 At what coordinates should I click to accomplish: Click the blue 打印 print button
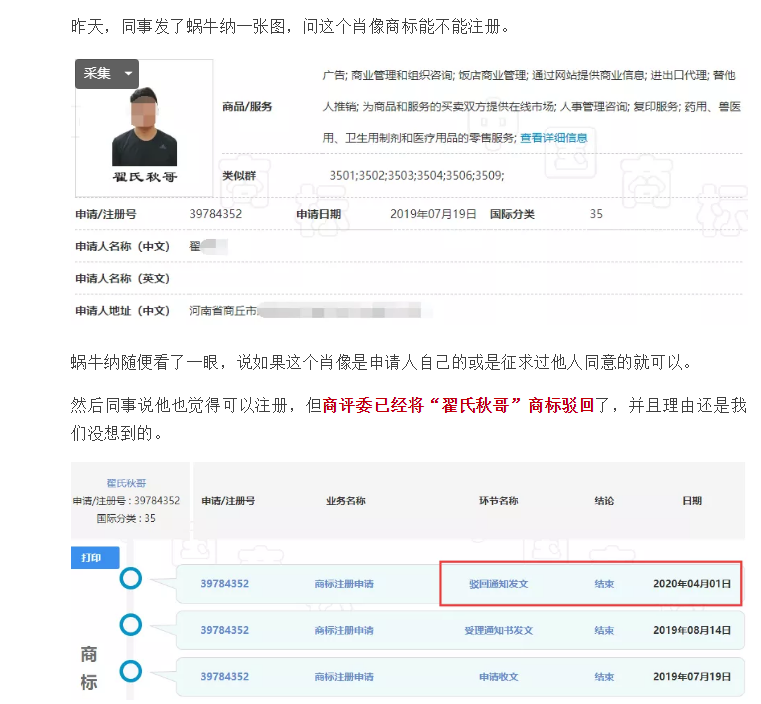tap(95, 558)
